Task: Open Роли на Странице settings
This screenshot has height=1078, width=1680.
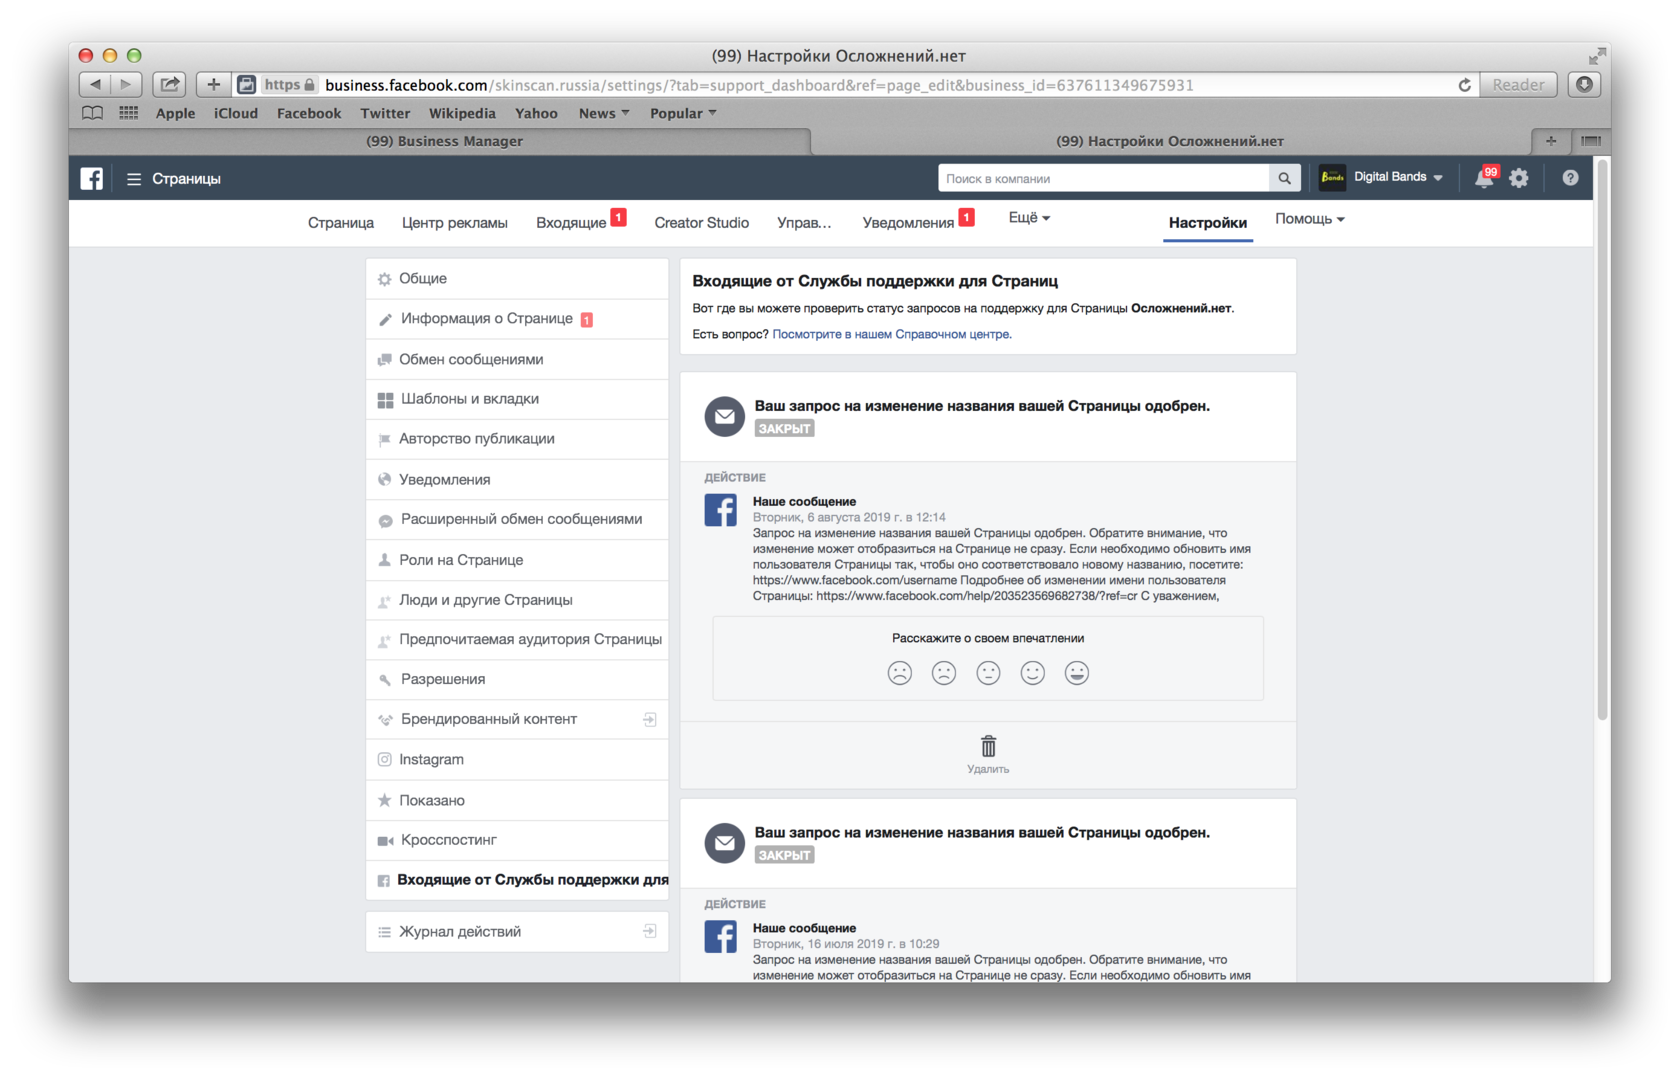Action: (x=517, y=560)
